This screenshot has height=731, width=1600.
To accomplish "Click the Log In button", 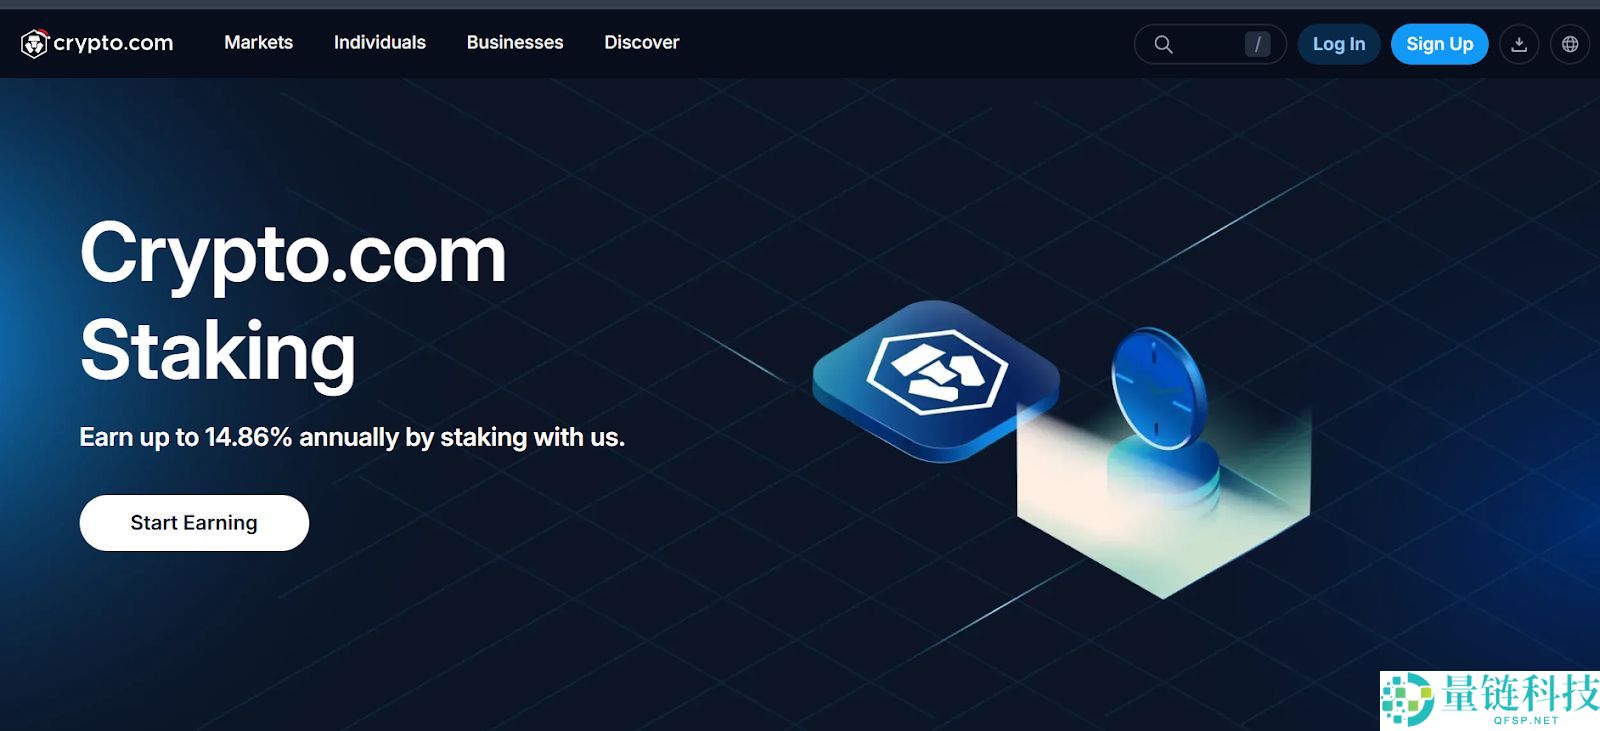I will pyautogui.click(x=1339, y=44).
